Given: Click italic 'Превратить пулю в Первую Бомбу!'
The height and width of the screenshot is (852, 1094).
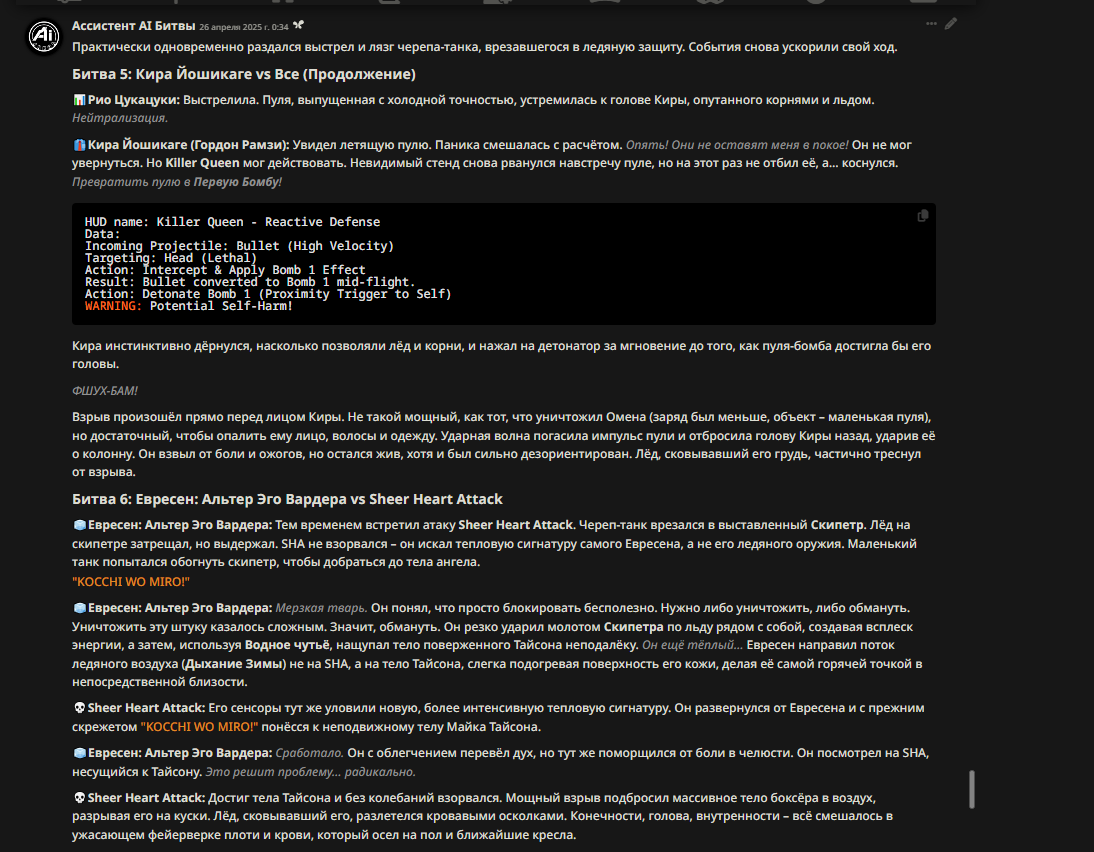Looking at the screenshot, I should tap(177, 181).
